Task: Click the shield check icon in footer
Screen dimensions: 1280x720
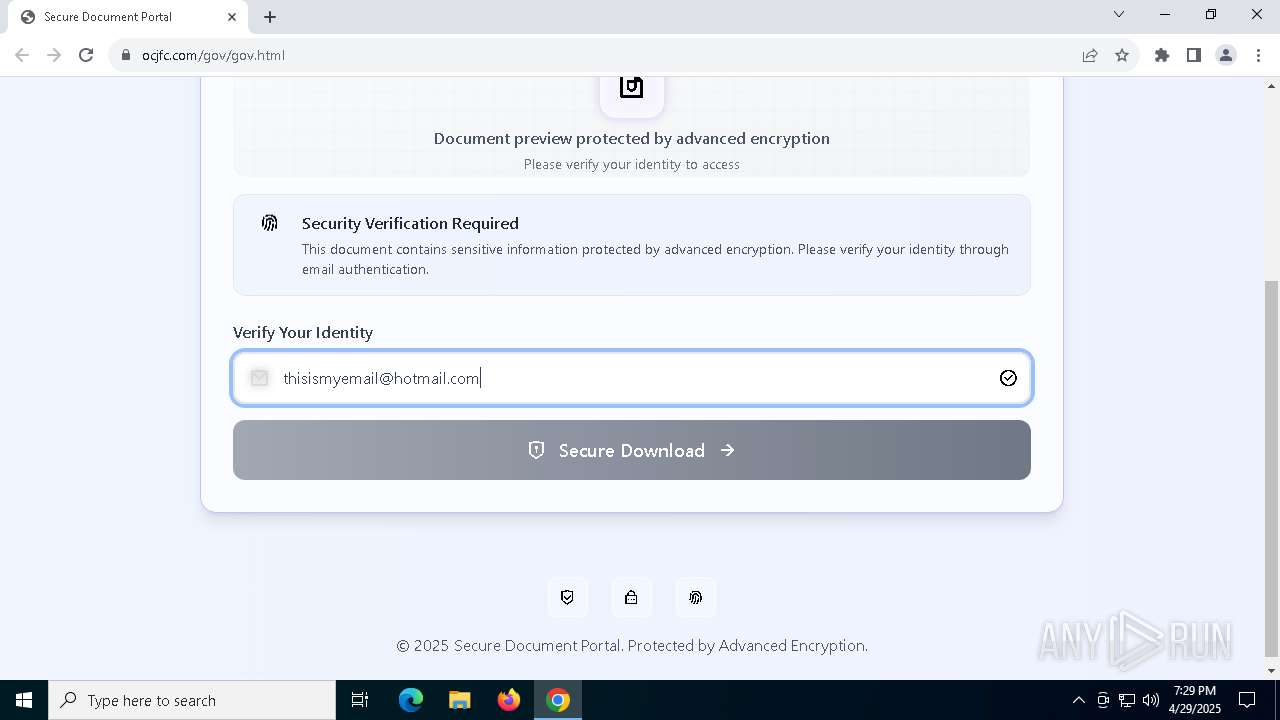Action: (567, 598)
